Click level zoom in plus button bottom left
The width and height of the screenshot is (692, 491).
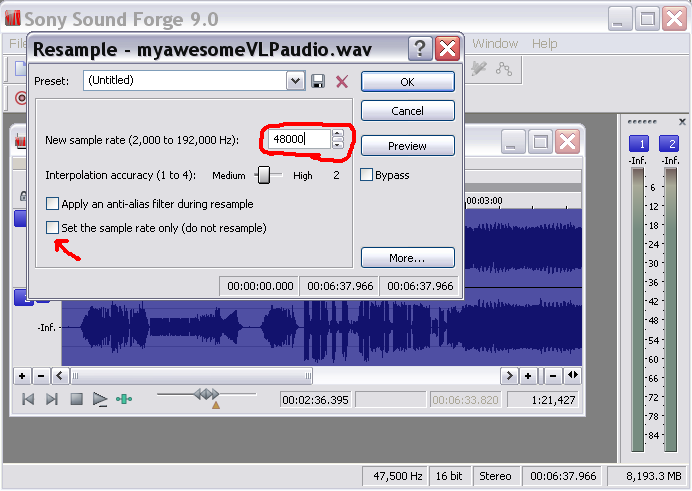[22, 376]
